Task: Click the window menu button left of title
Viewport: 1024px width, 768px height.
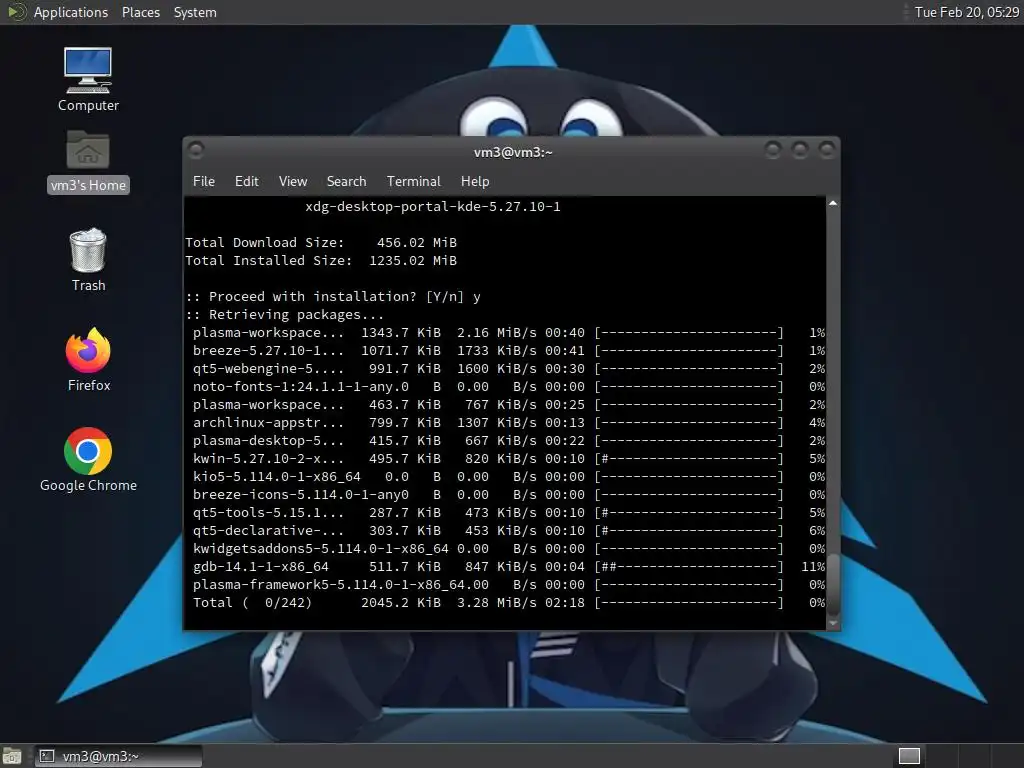Action: point(196,150)
